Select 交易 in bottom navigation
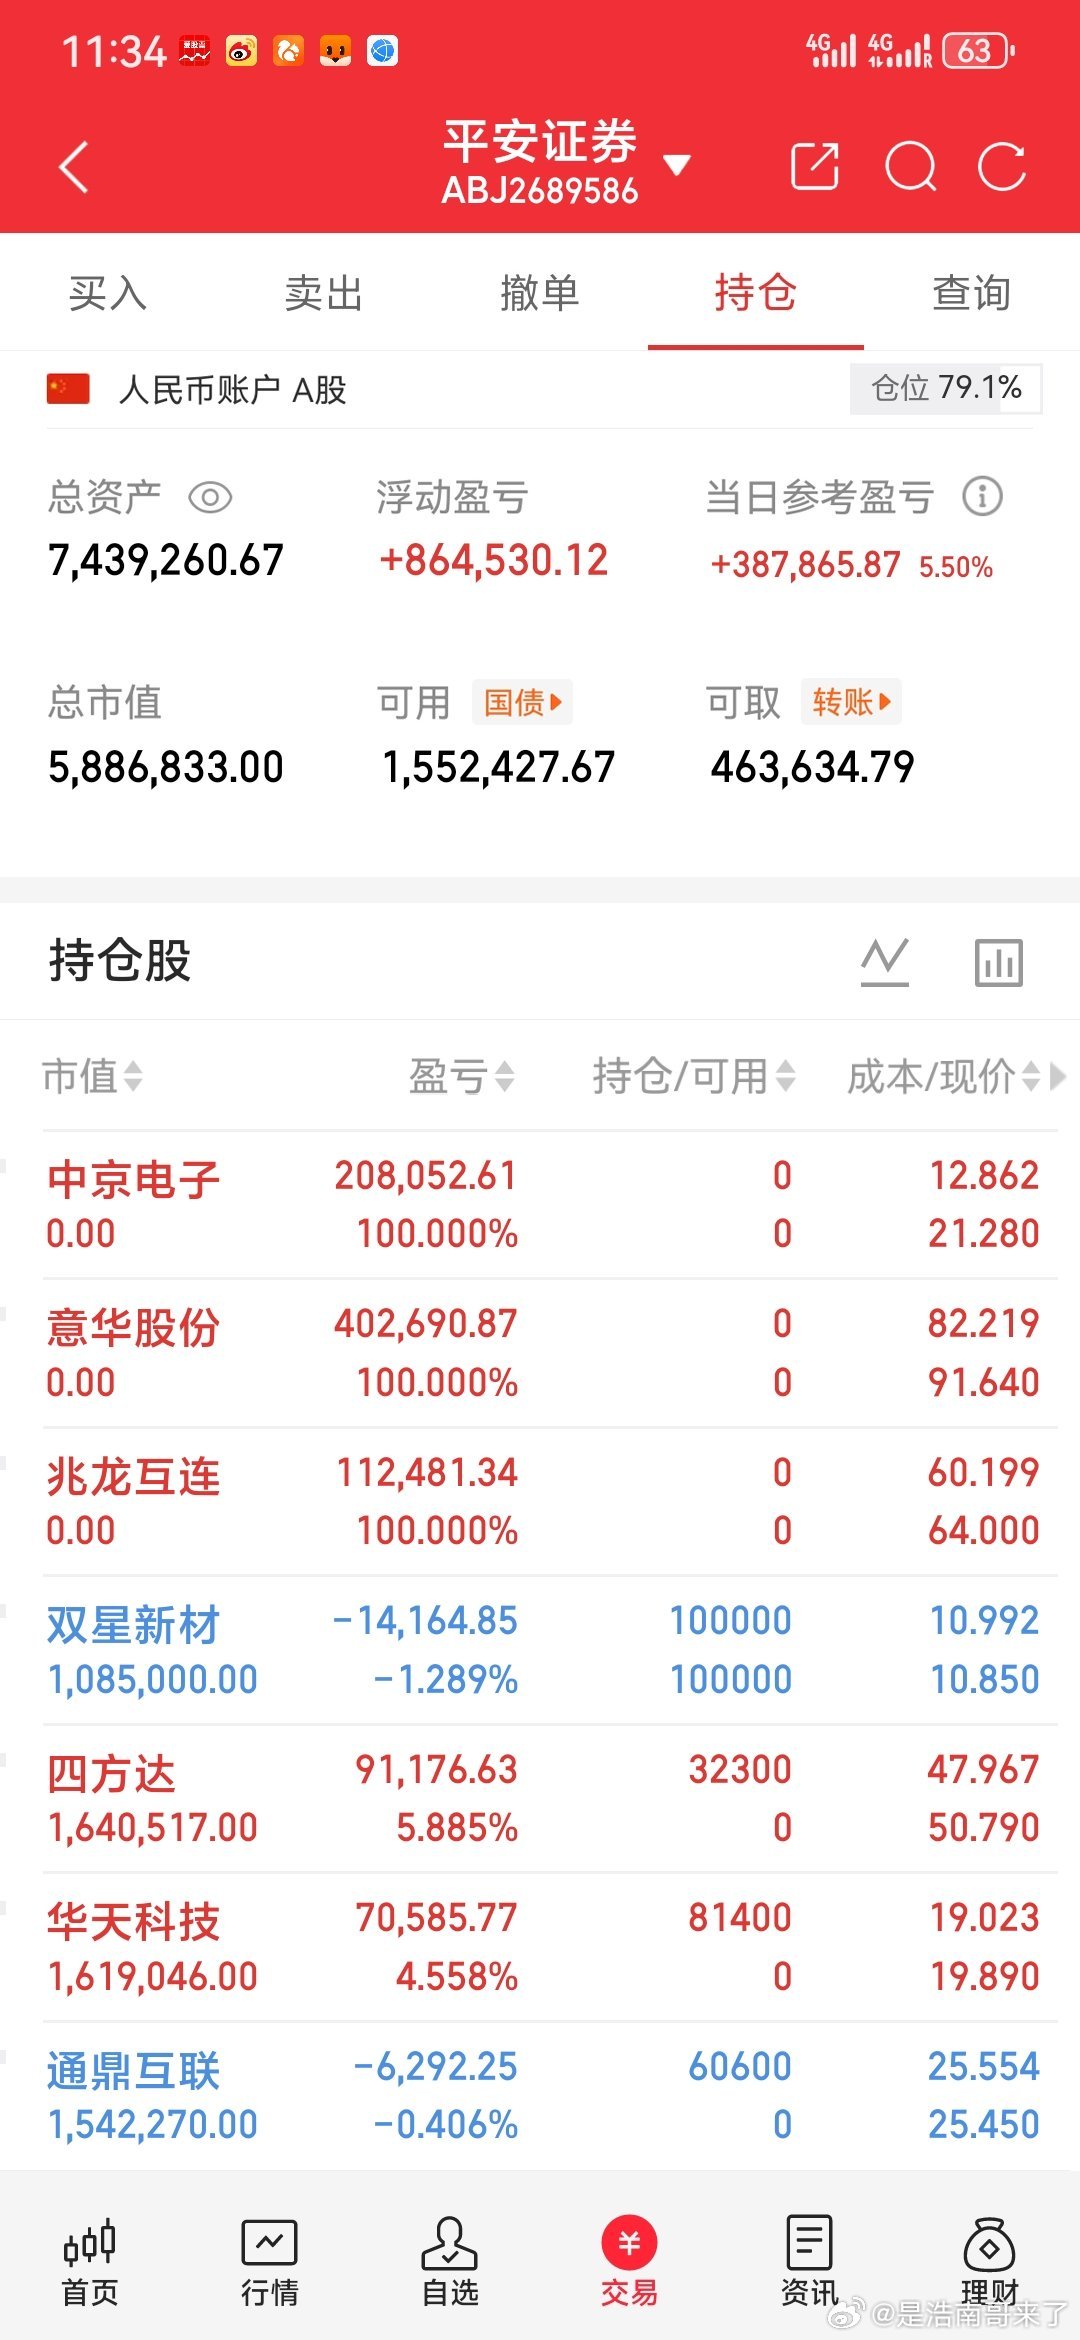The width and height of the screenshot is (1080, 2340). coord(630,2263)
